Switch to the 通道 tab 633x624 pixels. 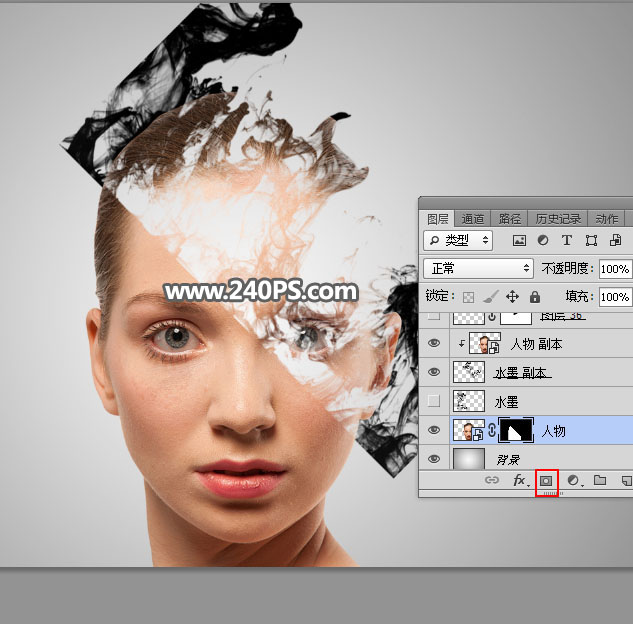(x=473, y=219)
